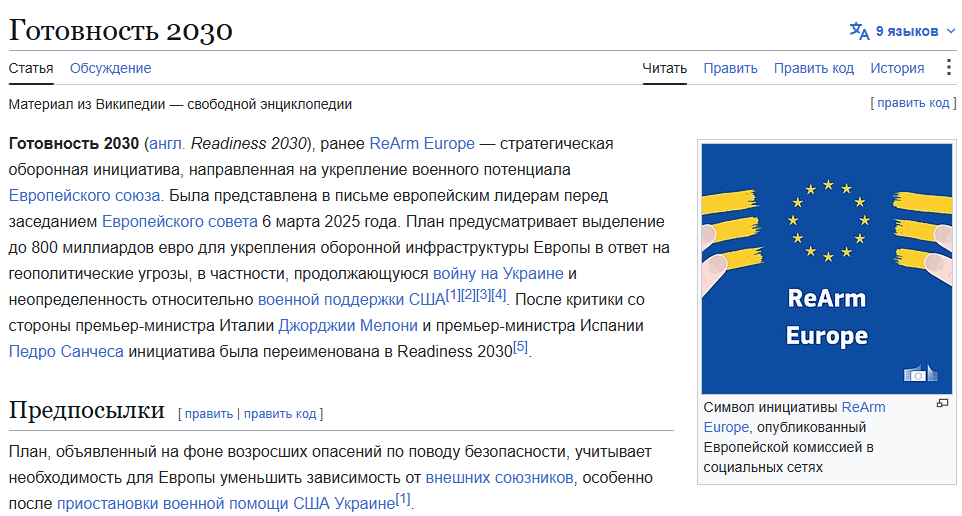Screen dimensions: 962x516
Task: Click the language translation icon
Action: (x=859, y=31)
